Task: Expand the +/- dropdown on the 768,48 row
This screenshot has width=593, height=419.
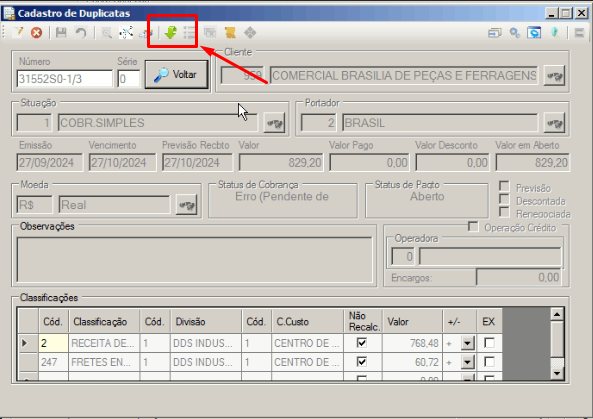Action: [x=467, y=343]
